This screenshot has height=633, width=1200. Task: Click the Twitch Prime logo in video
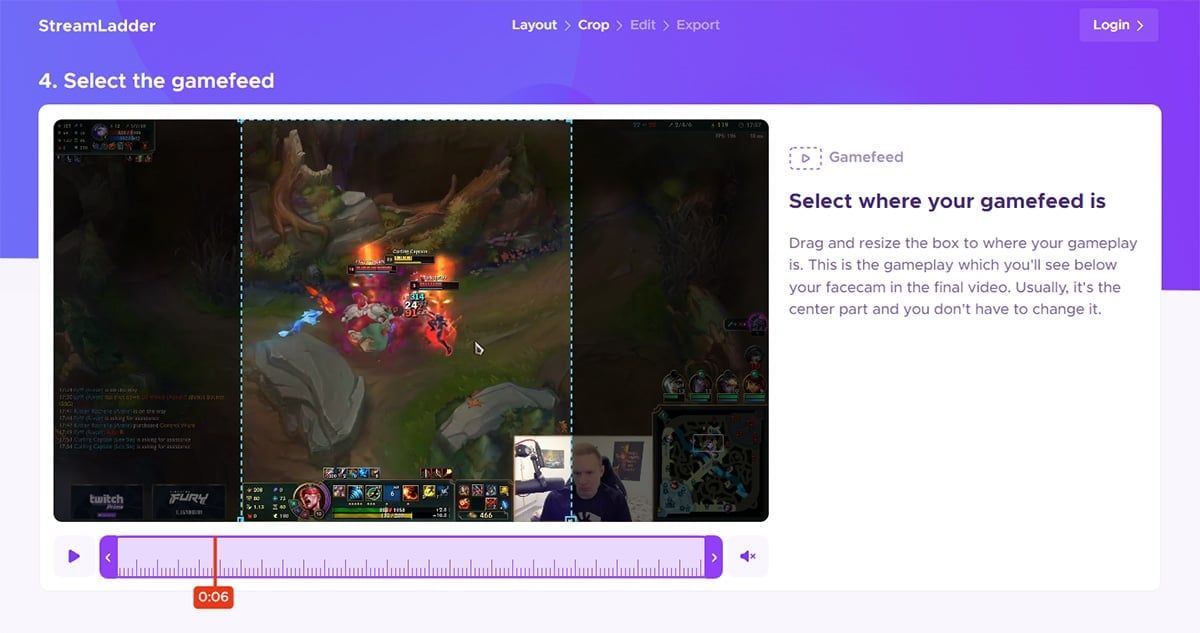pyautogui.click(x=106, y=500)
